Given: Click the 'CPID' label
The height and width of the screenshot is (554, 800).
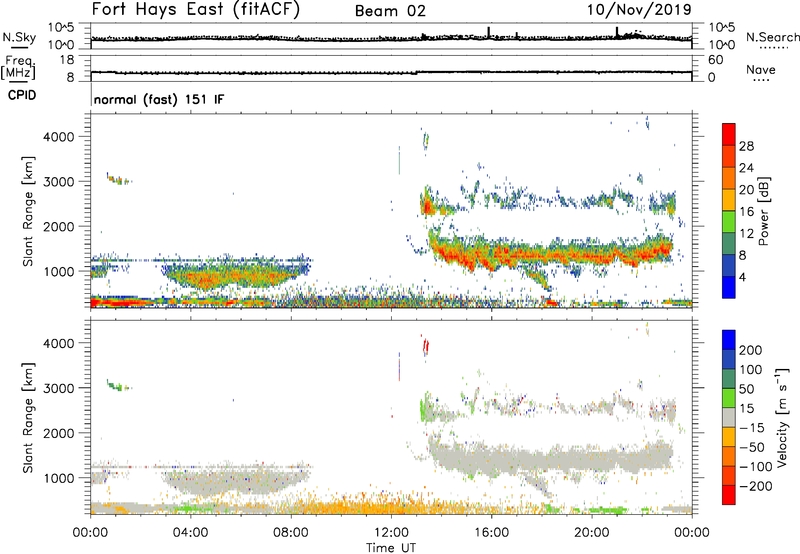Looking at the screenshot, I should click(x=22, y=95).
